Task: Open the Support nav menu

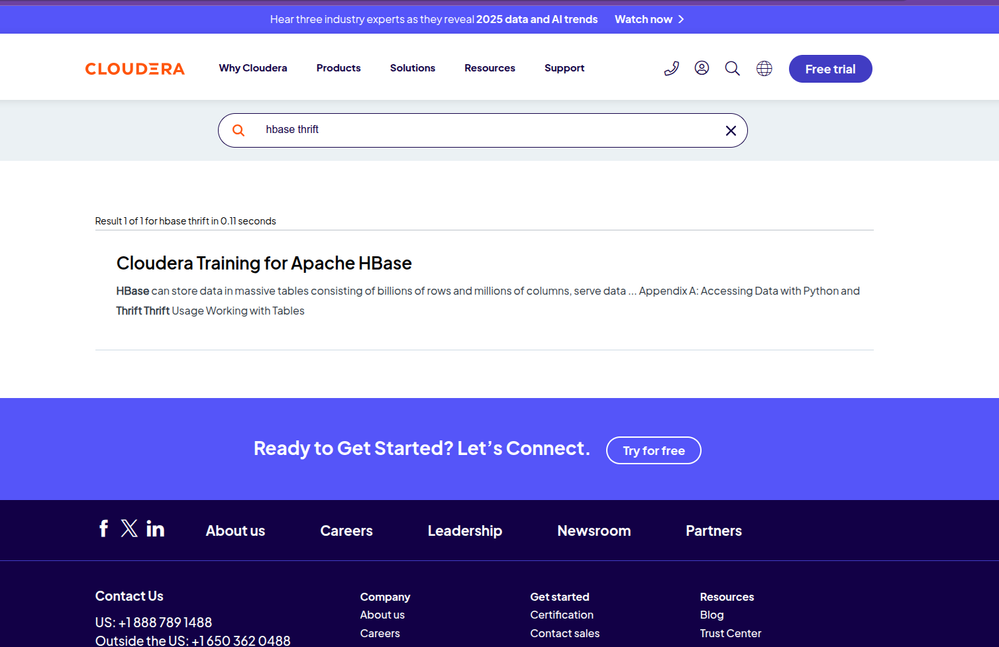Action: coord(564,68)
